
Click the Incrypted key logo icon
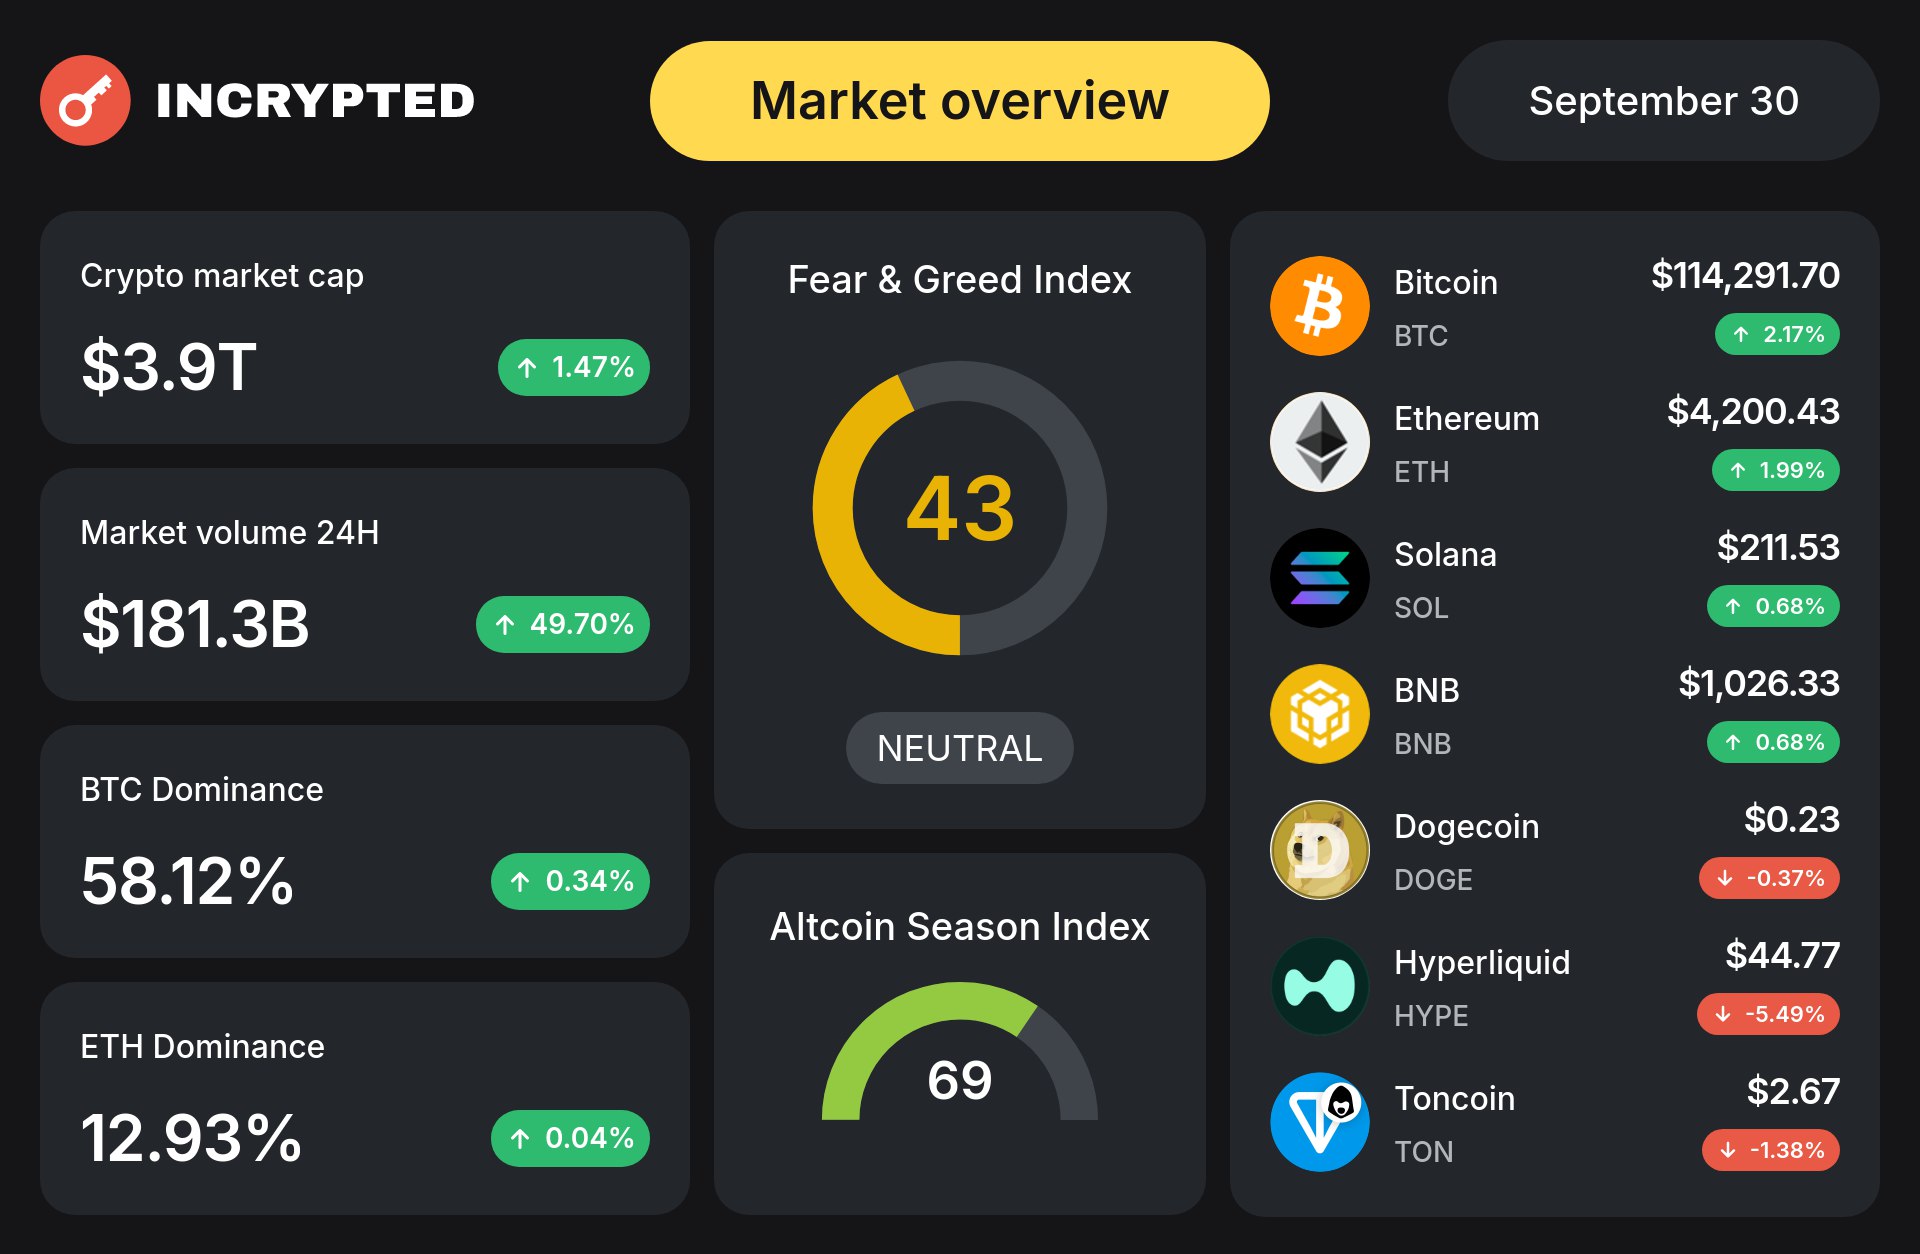85,100
